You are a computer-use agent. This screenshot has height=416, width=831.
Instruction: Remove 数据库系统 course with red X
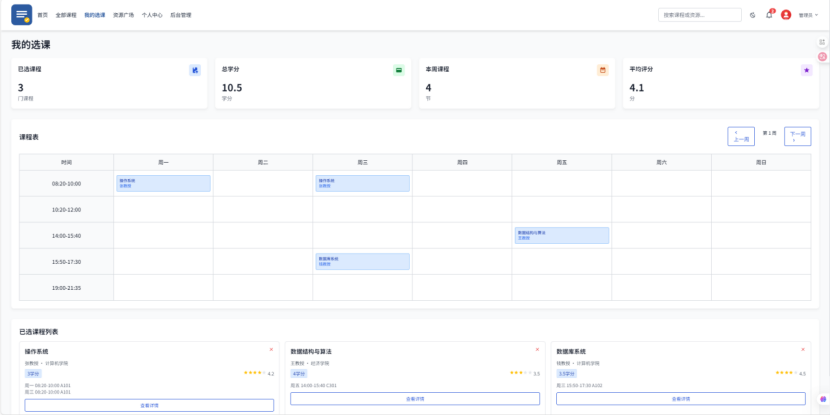click(x=803, y=350)
